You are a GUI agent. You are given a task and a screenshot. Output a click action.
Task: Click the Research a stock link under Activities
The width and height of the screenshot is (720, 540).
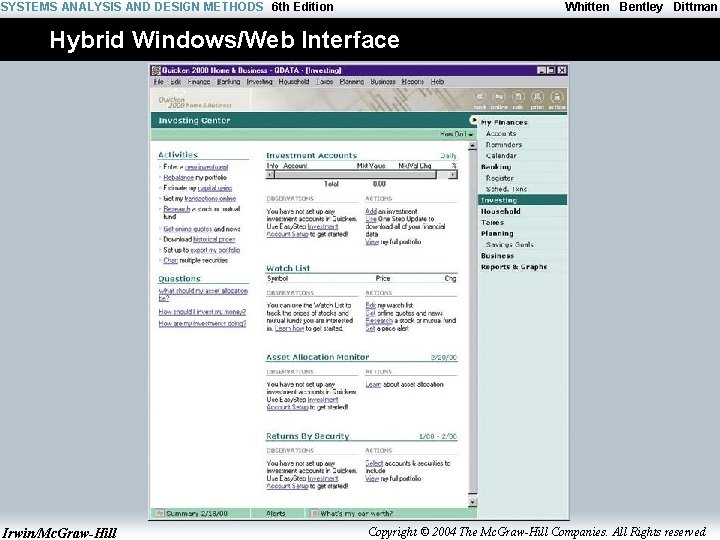(177, 209)
